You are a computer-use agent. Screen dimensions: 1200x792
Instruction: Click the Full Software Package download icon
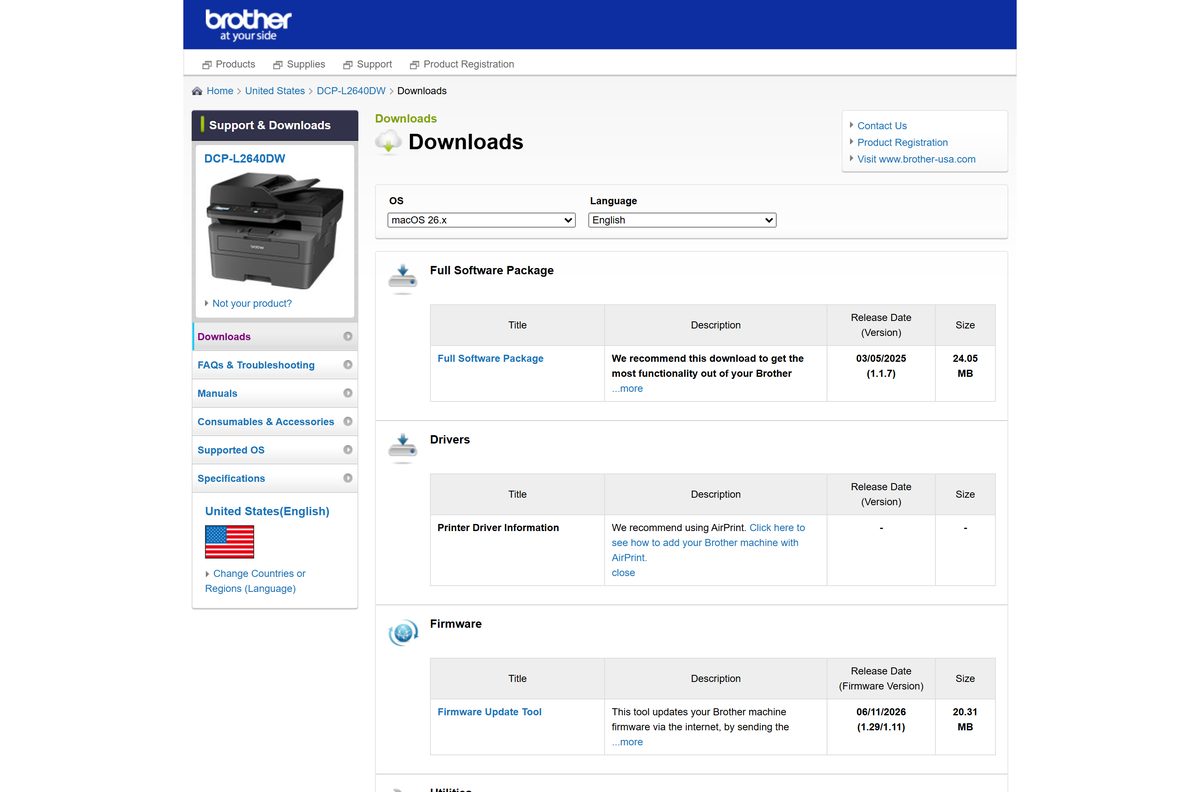pyautogui.click(x=402, y=278)
